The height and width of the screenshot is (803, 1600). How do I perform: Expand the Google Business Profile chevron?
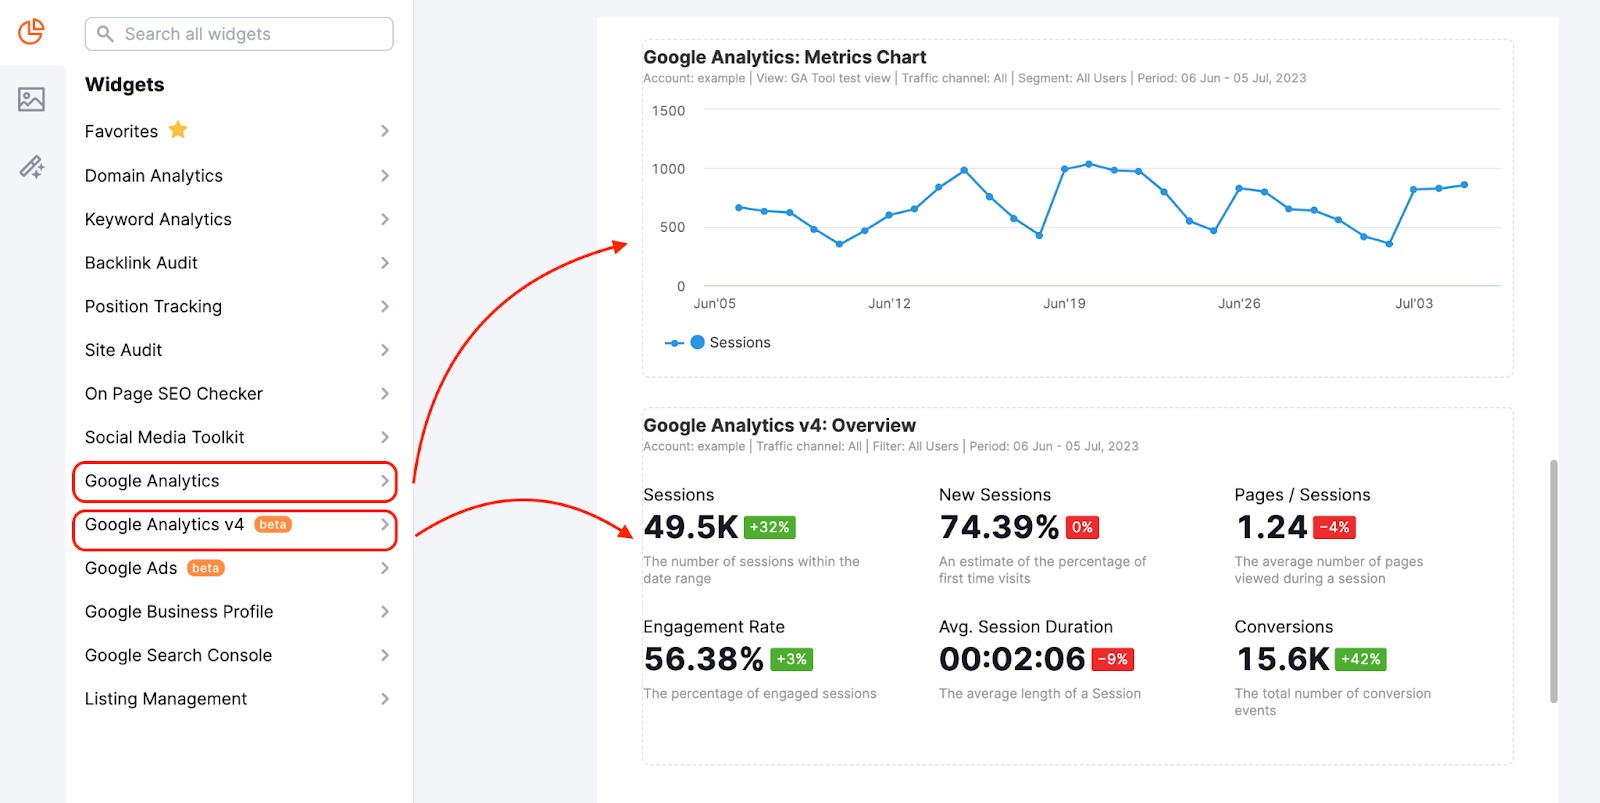pyautogui.click(x=385, y=612)
